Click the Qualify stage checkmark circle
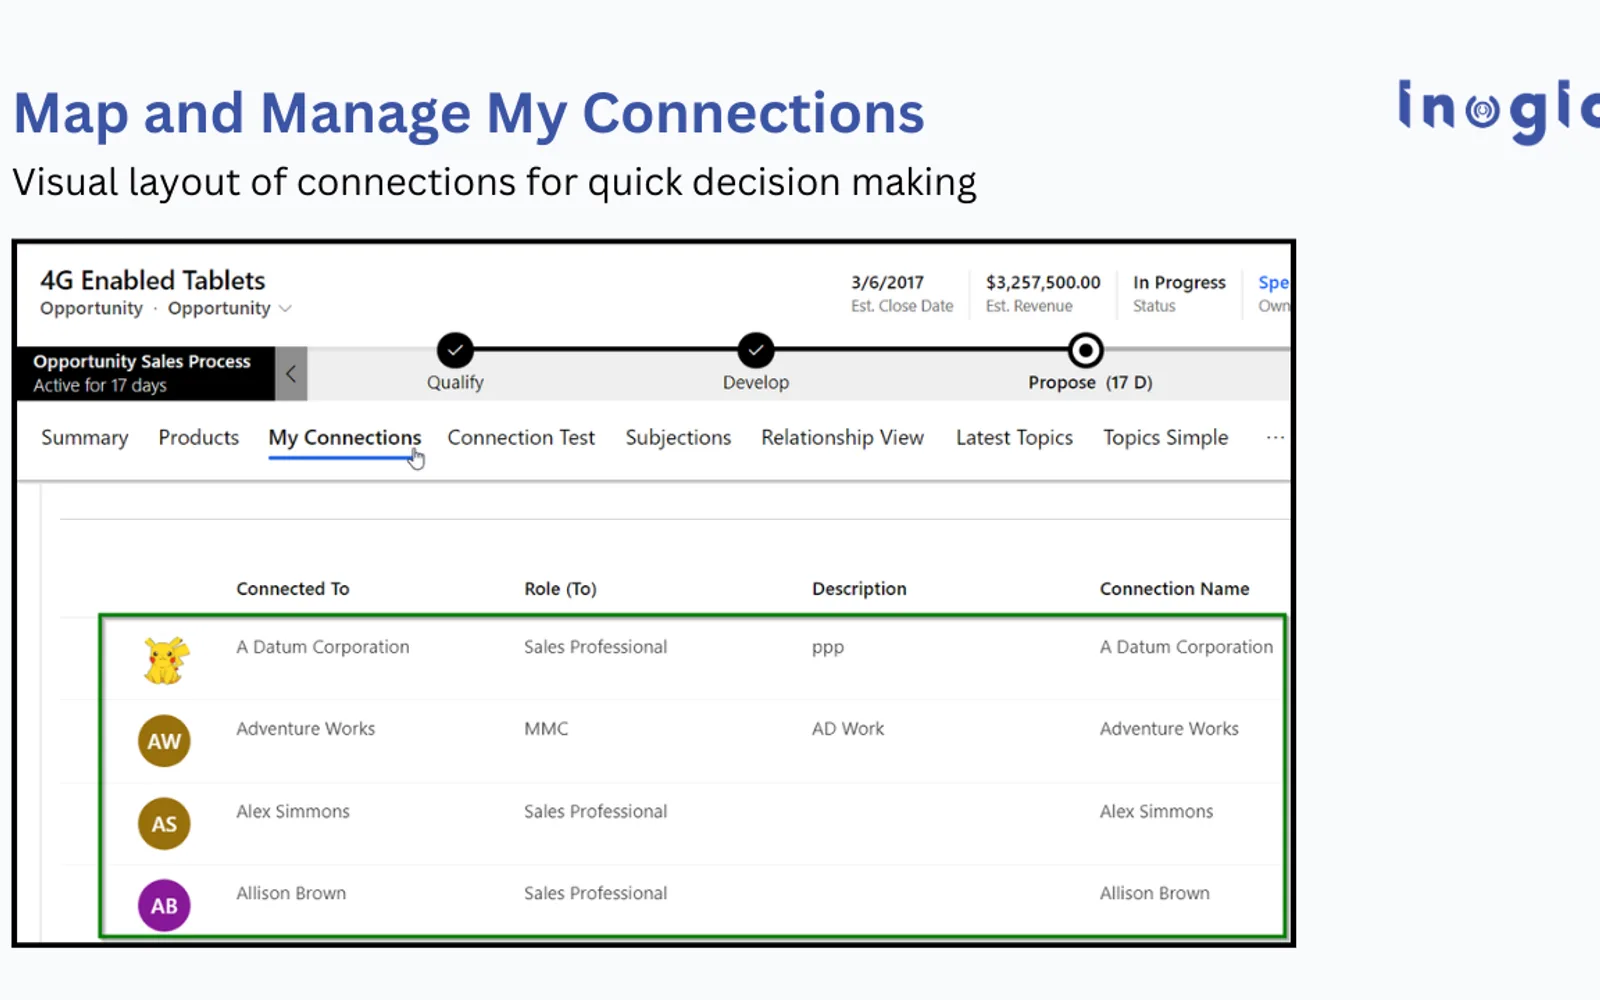This screenshot has width=1600, height=1000. (455, 351)
